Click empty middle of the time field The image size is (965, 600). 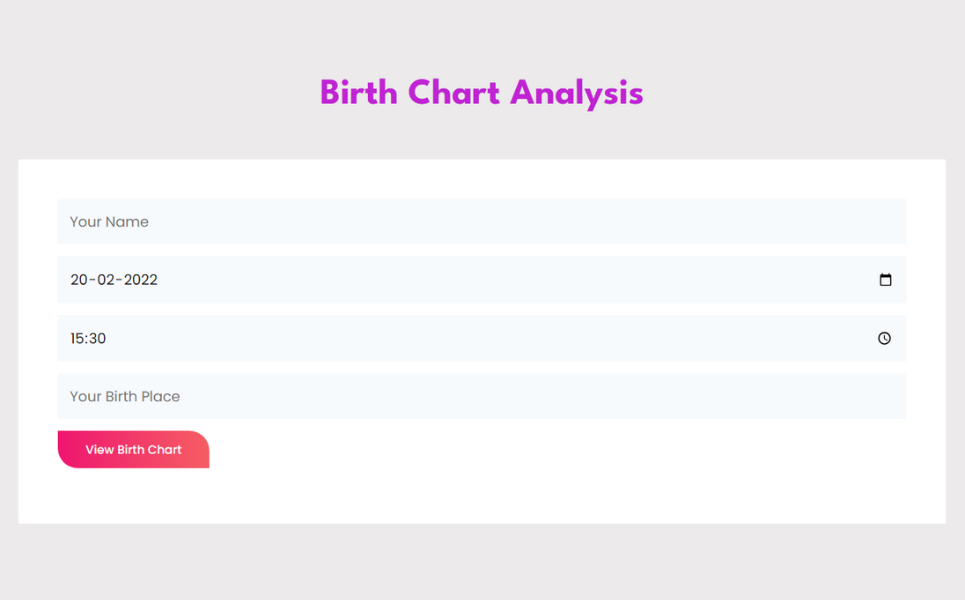(x=481, y=339)
